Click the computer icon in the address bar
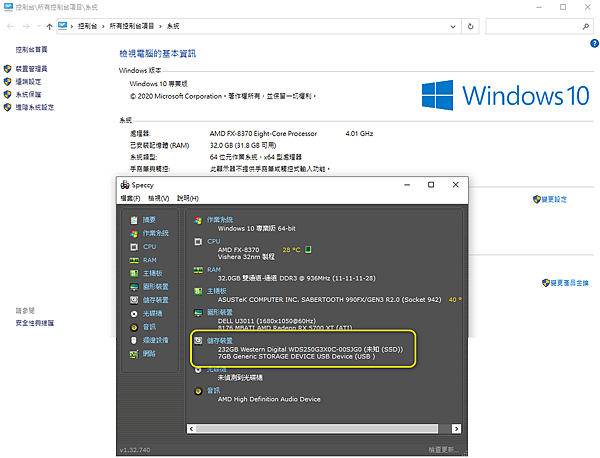The width and height of the screenshot is (600, 458). [62, 26]
